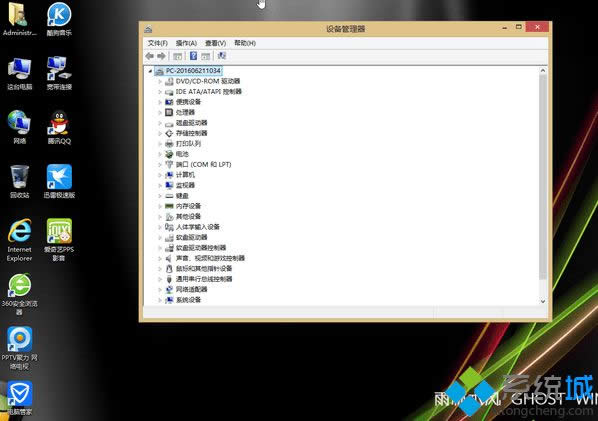The width and height of the screenshot is (598, 421).
Task: Select the 人体学输入设备 tree row
Action: [192, 227]
